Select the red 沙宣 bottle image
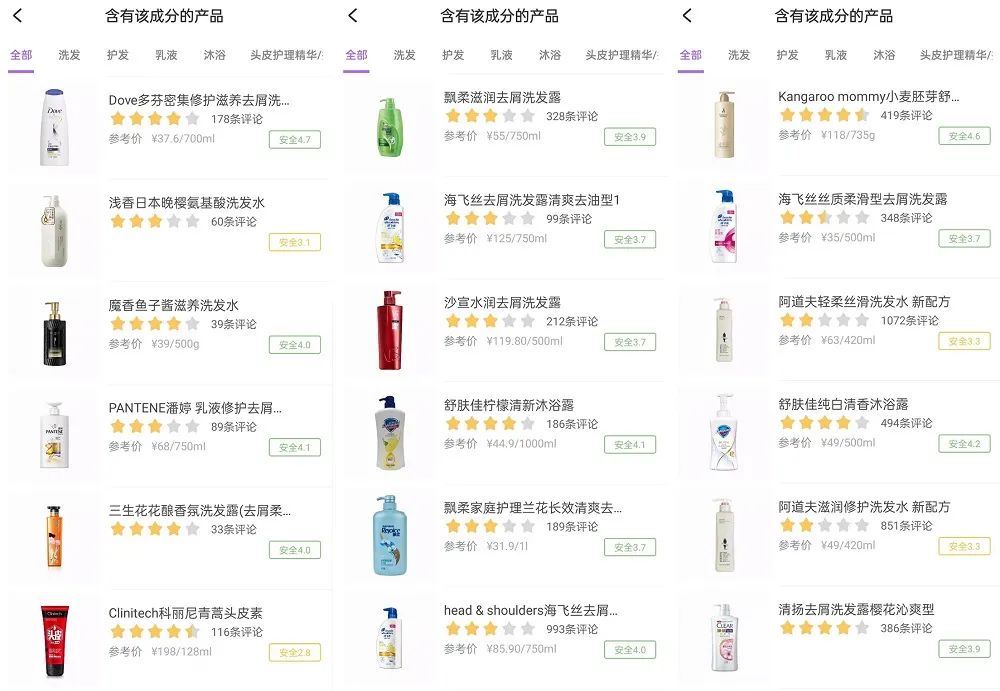 (390, 331)
